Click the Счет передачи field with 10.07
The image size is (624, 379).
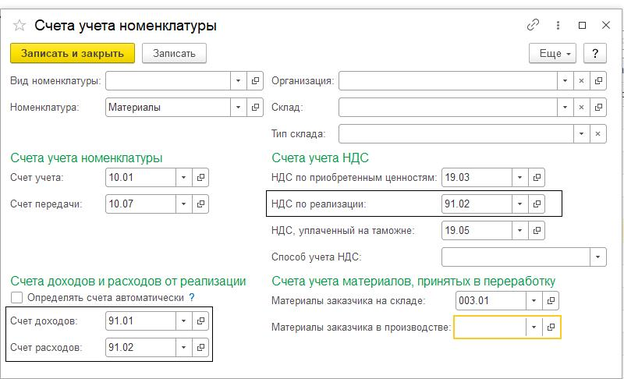[x=140, y=204]
